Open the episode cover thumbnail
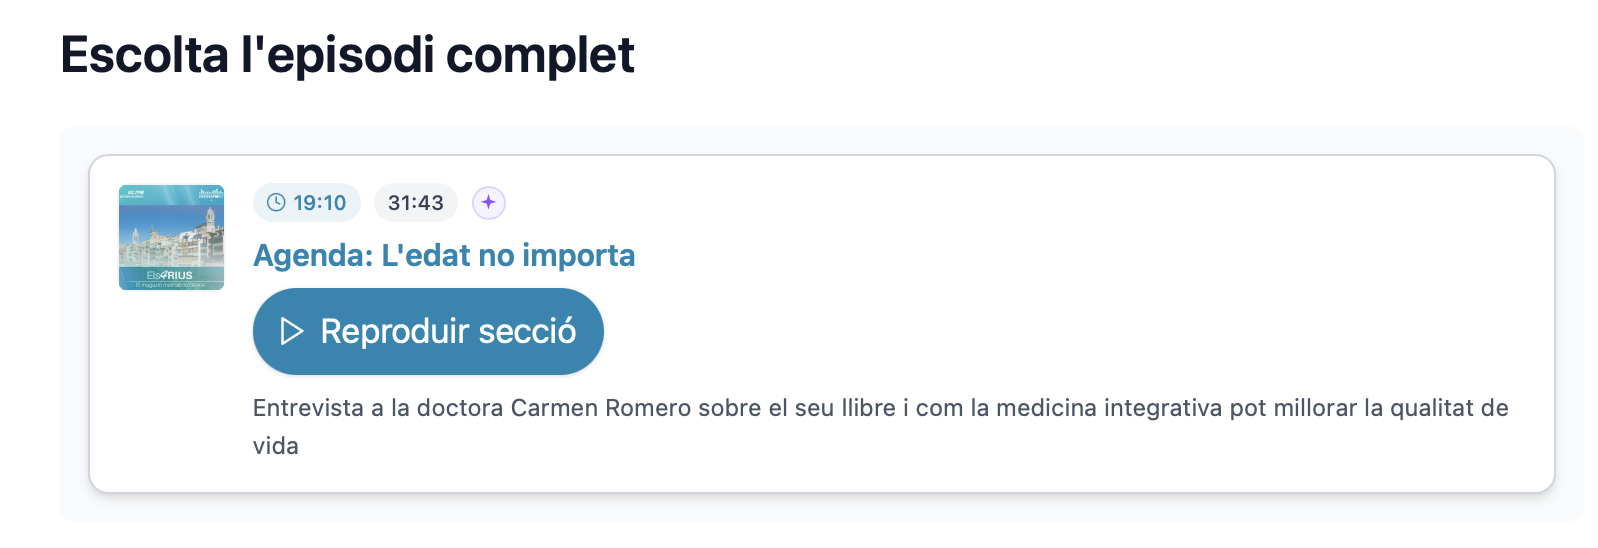 (x=171, y=237)
